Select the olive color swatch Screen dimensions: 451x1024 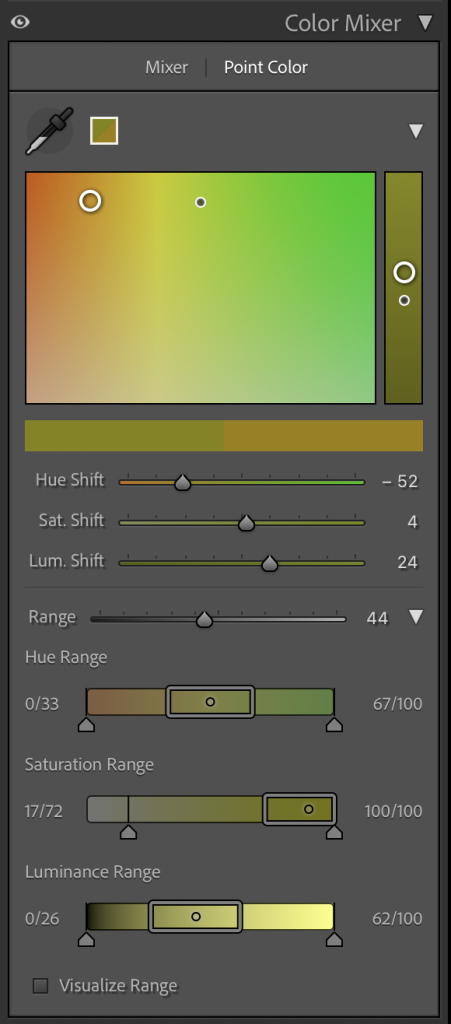(104, 131)
